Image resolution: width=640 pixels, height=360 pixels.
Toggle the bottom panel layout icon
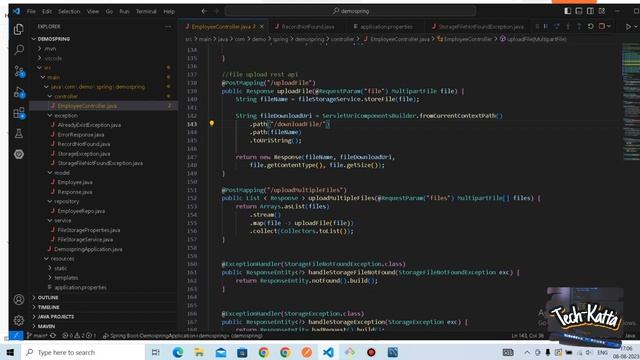pos(579,11)
